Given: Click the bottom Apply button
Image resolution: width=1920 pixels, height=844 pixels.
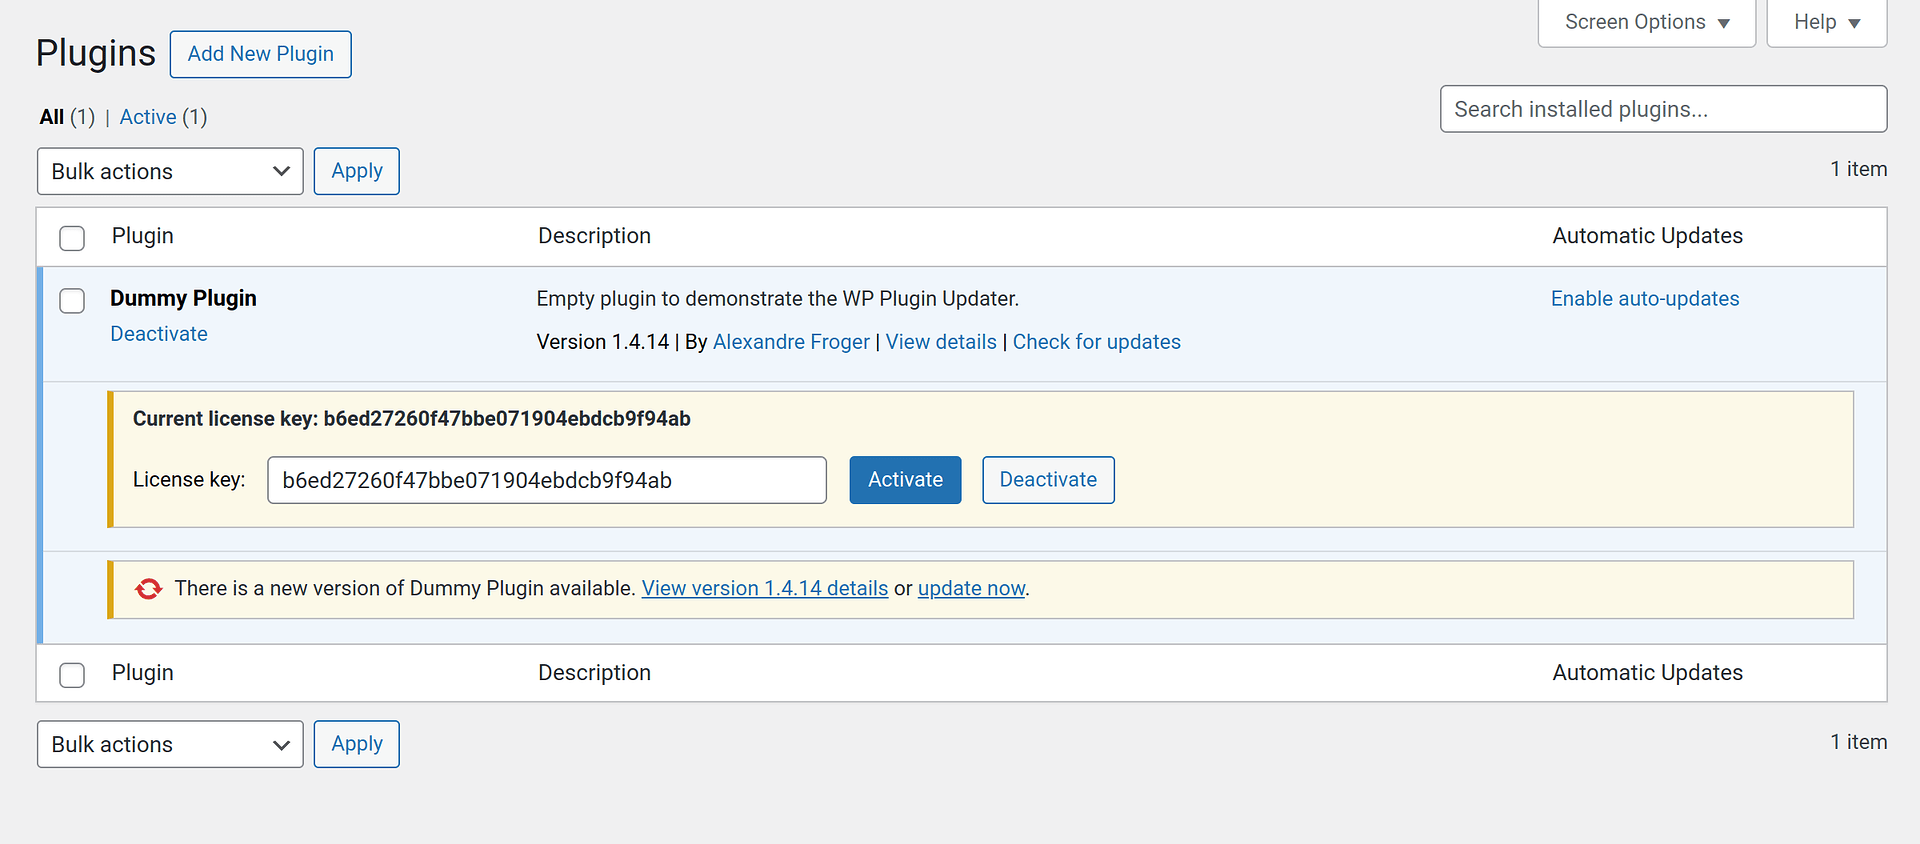Looking at the screenshot, I should 357,744.
